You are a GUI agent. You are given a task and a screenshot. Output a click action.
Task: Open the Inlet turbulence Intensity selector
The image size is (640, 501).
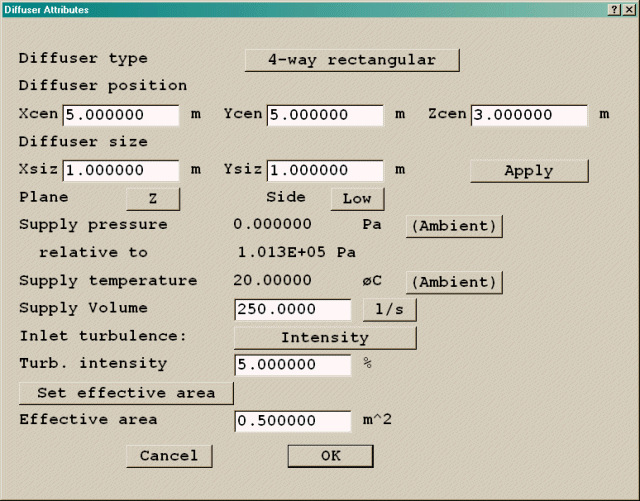coord(325,338)
